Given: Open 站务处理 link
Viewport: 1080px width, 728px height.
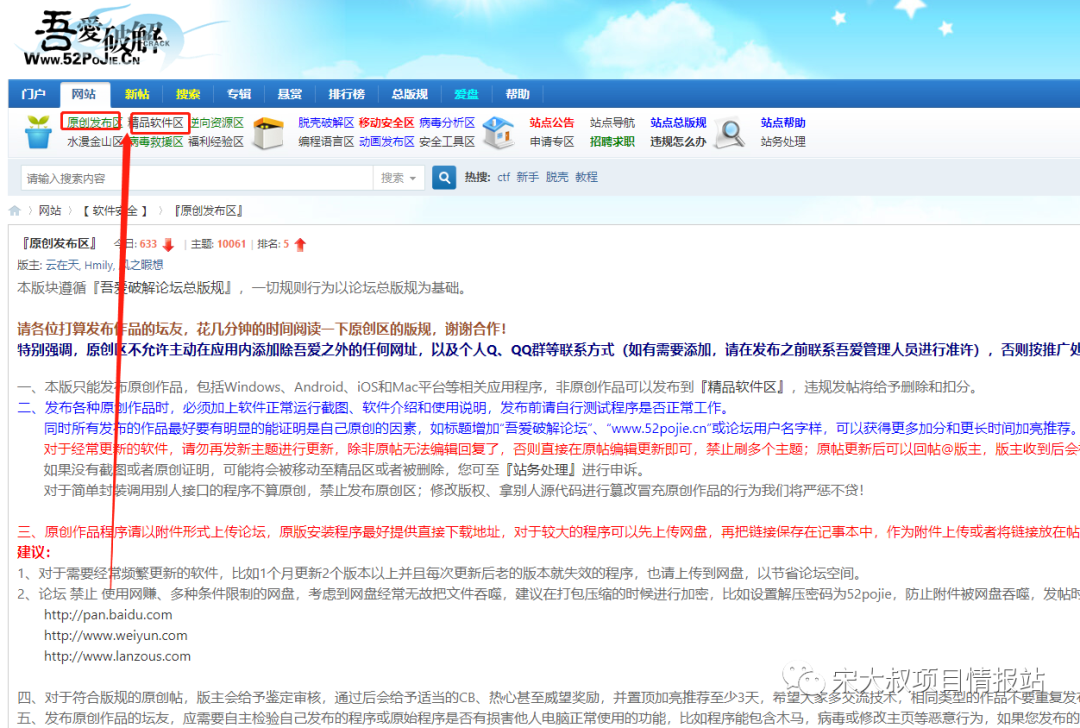Looking at the screenshot, I should point(783,142).
